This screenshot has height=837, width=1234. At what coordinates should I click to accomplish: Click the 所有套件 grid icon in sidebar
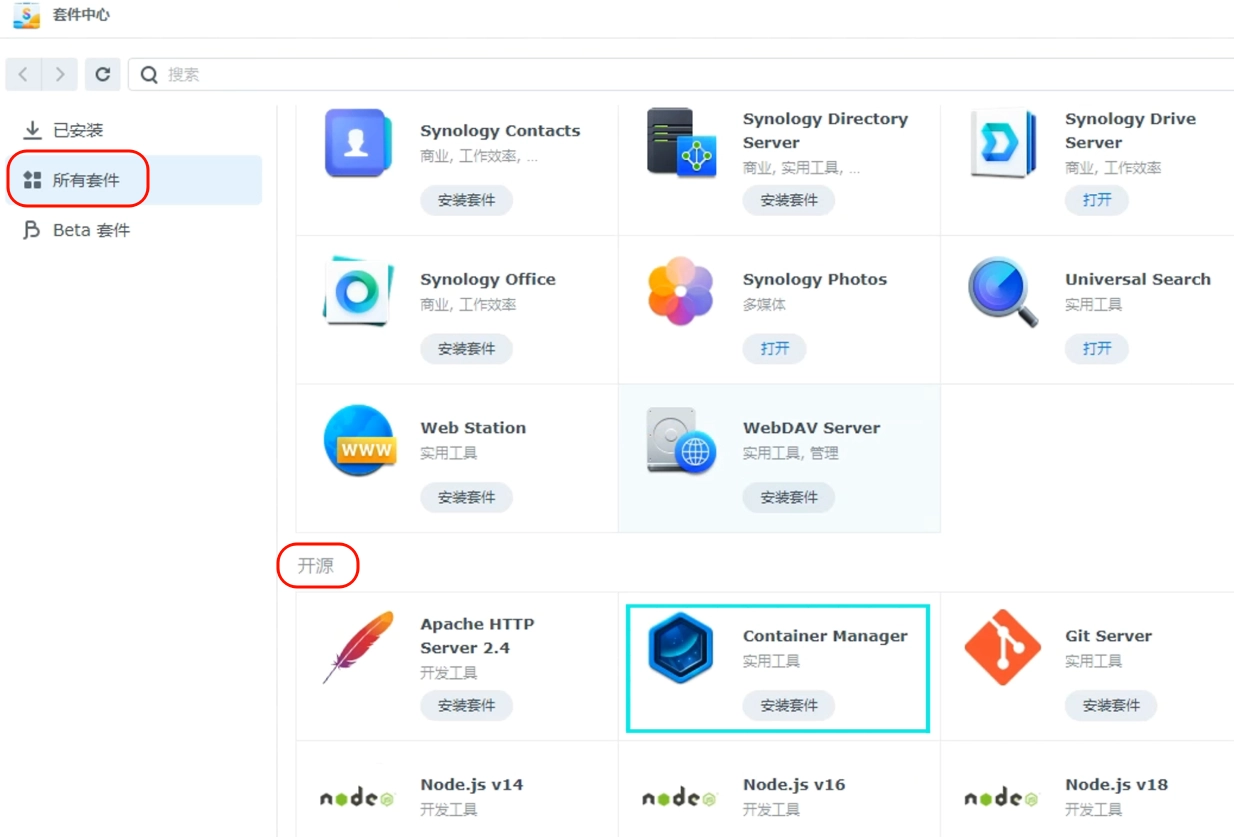tap(32, 180)
